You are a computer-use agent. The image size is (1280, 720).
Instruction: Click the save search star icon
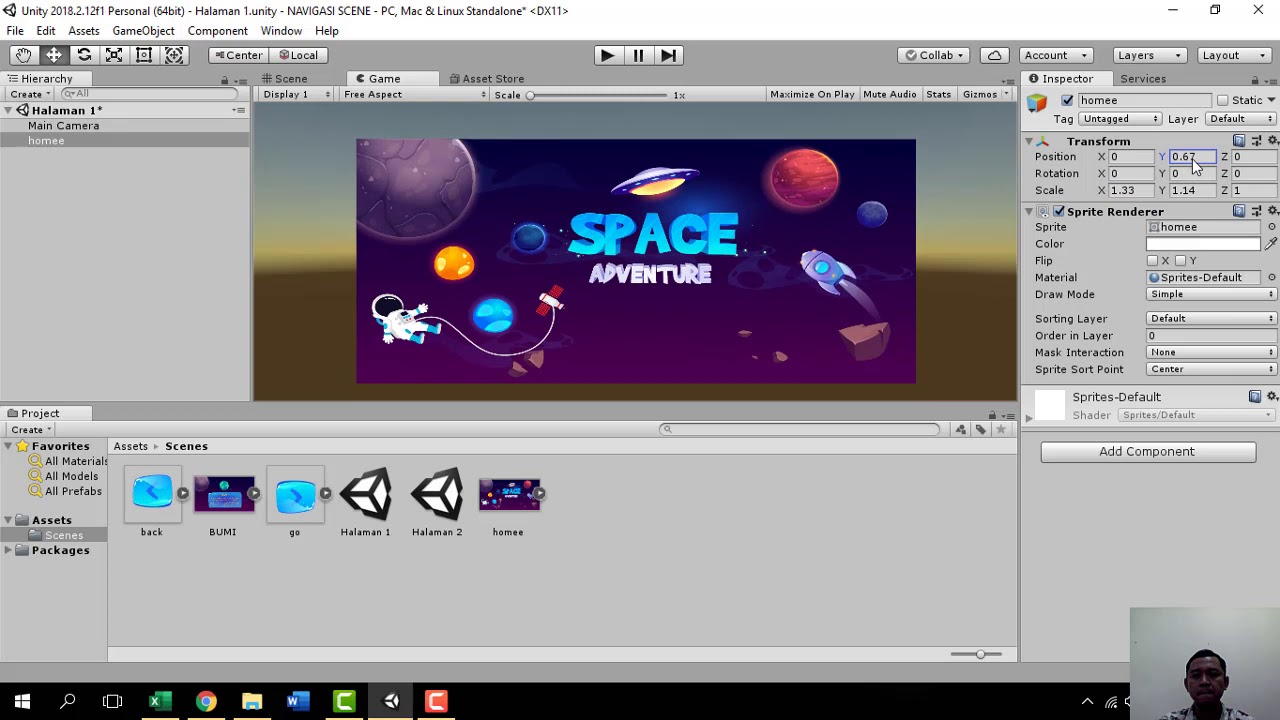point(1001,429)
